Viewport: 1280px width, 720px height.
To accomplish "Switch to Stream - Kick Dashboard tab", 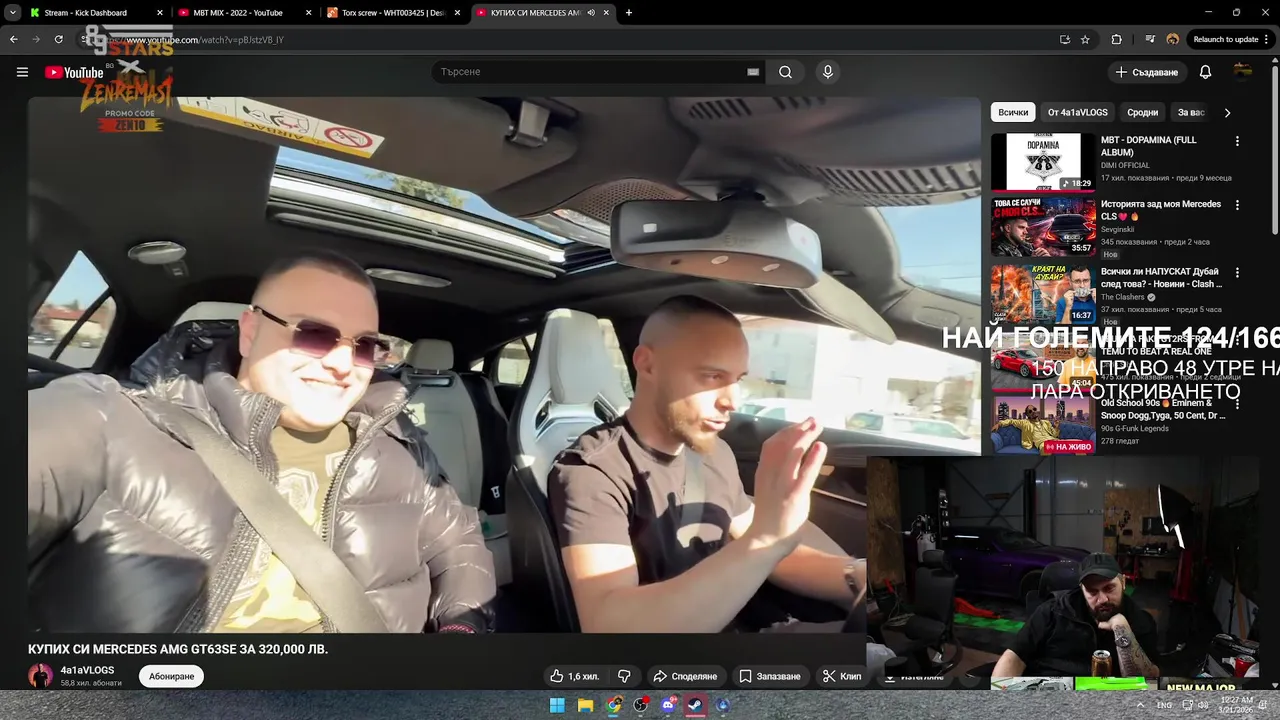I will pos(86,13).
